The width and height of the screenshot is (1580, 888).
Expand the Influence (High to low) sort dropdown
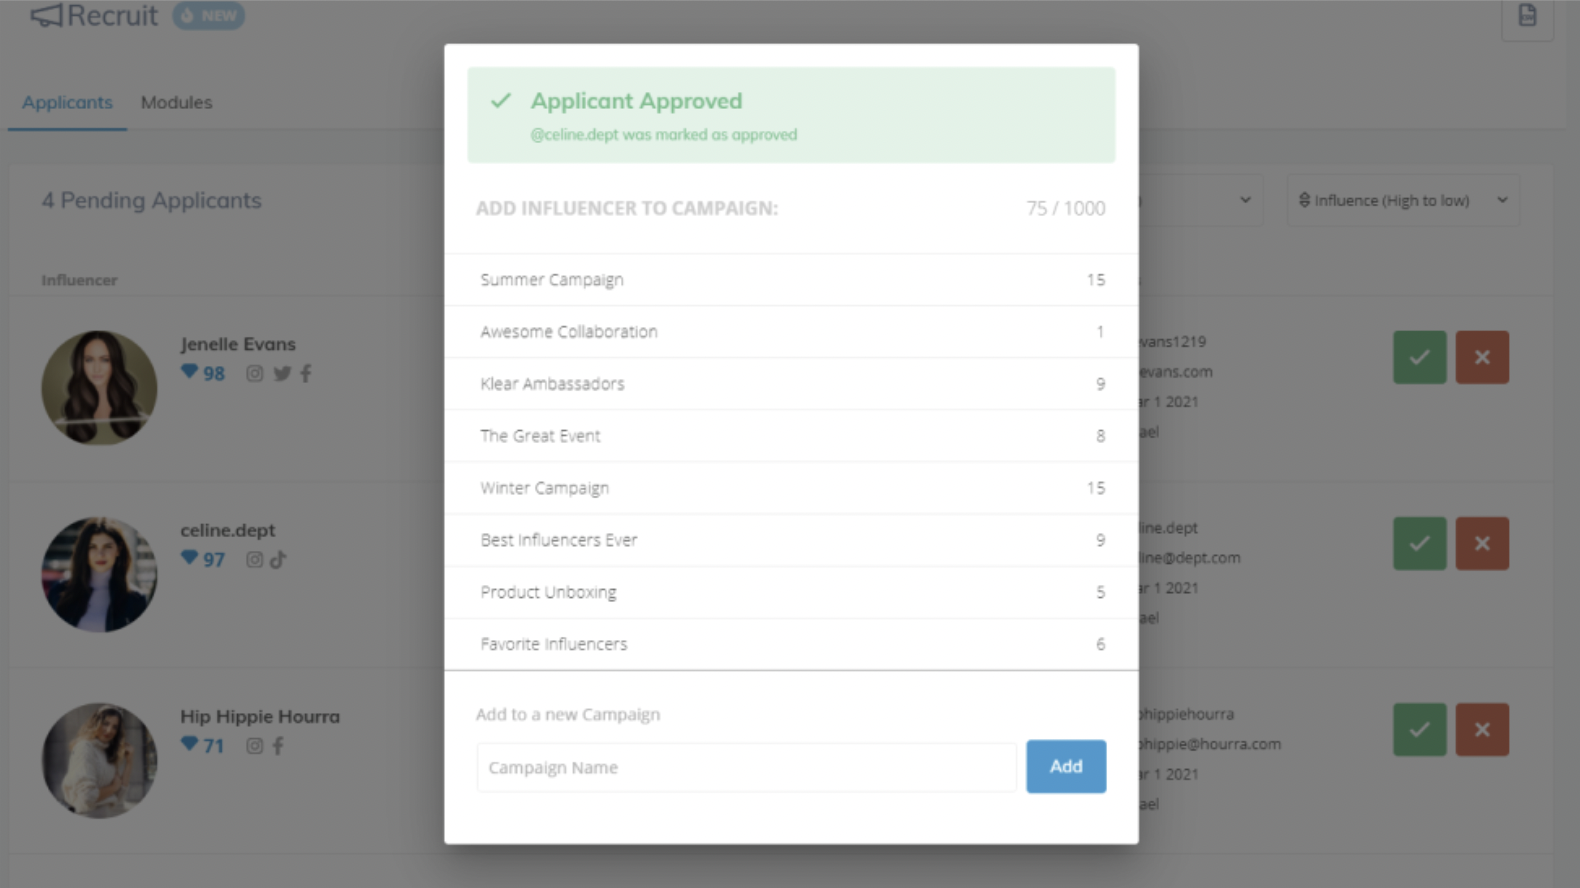(1403, 200)
